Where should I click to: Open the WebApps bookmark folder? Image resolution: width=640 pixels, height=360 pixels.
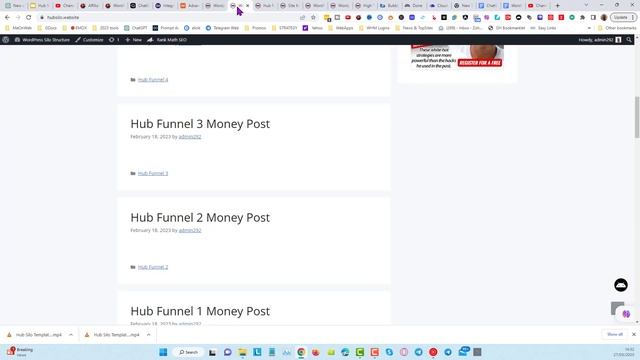[341, 28]
